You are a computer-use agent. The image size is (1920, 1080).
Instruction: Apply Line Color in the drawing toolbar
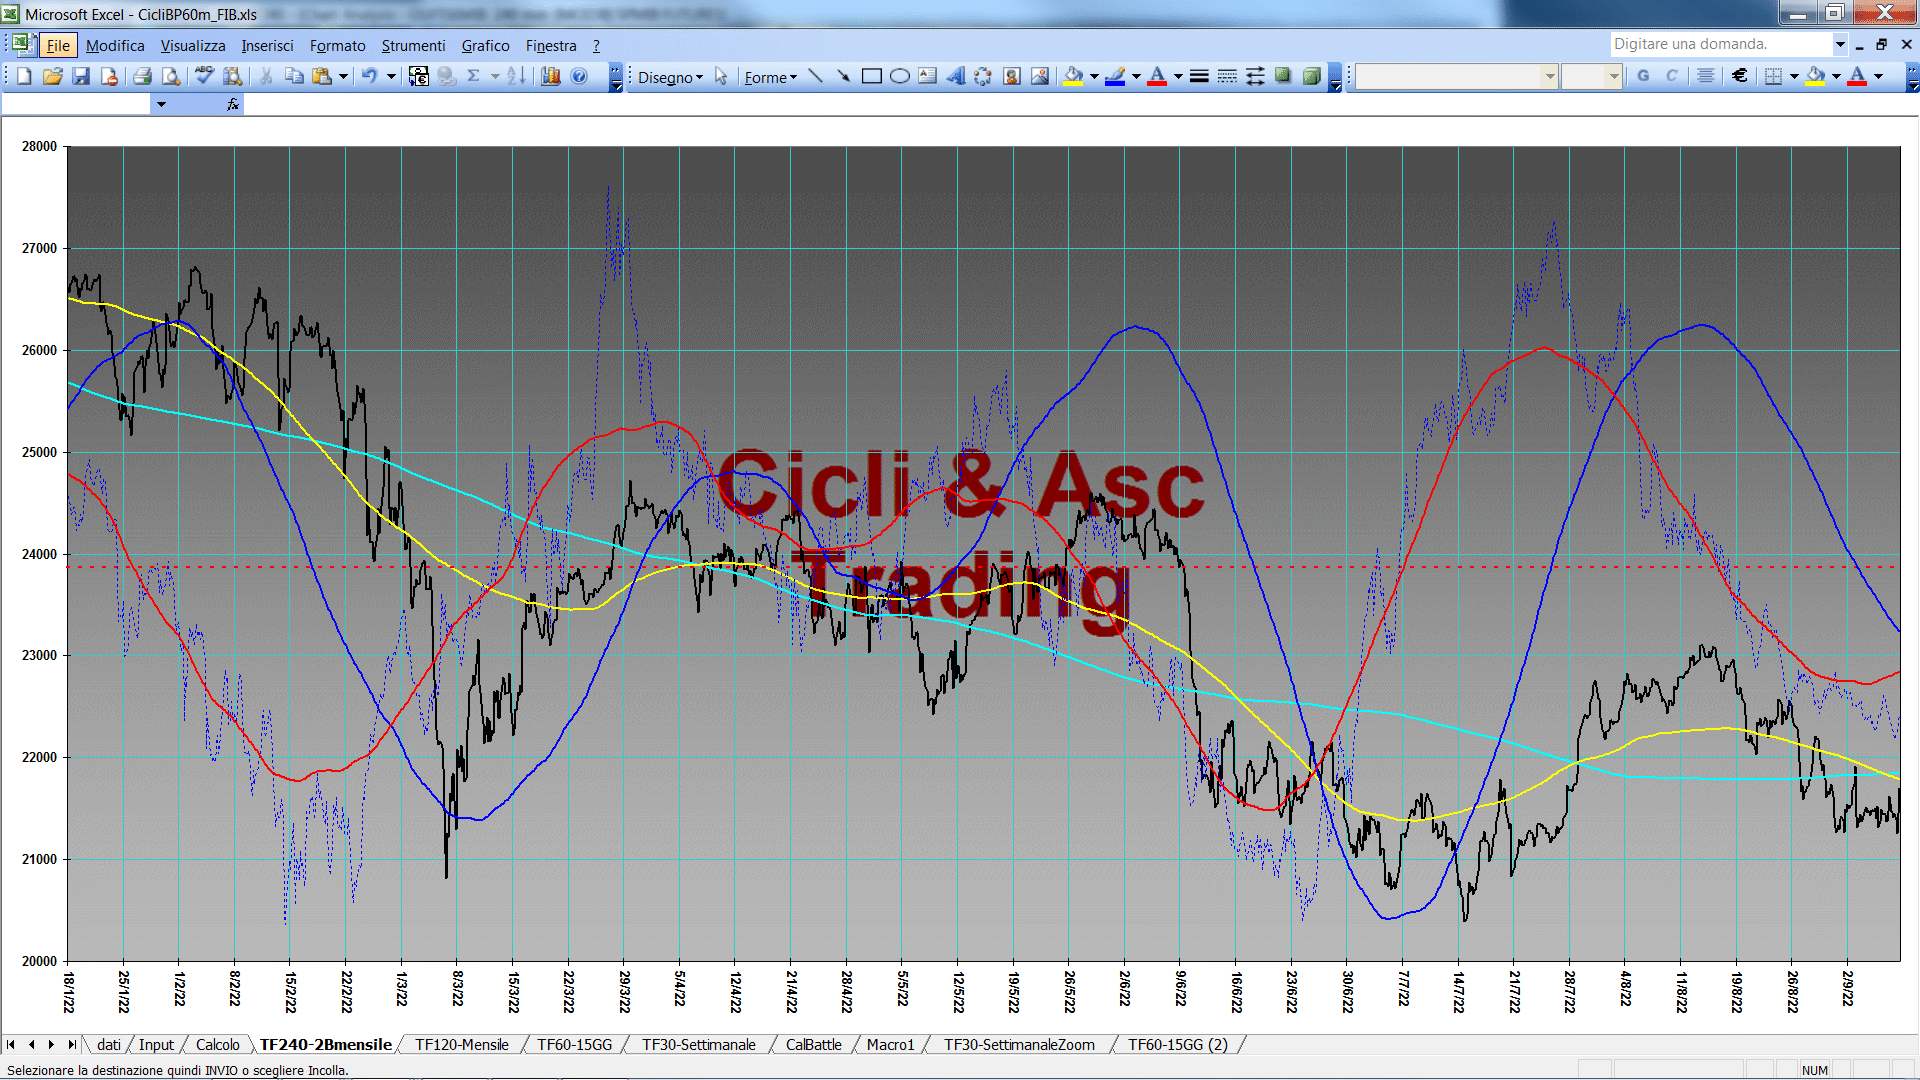1116,76
